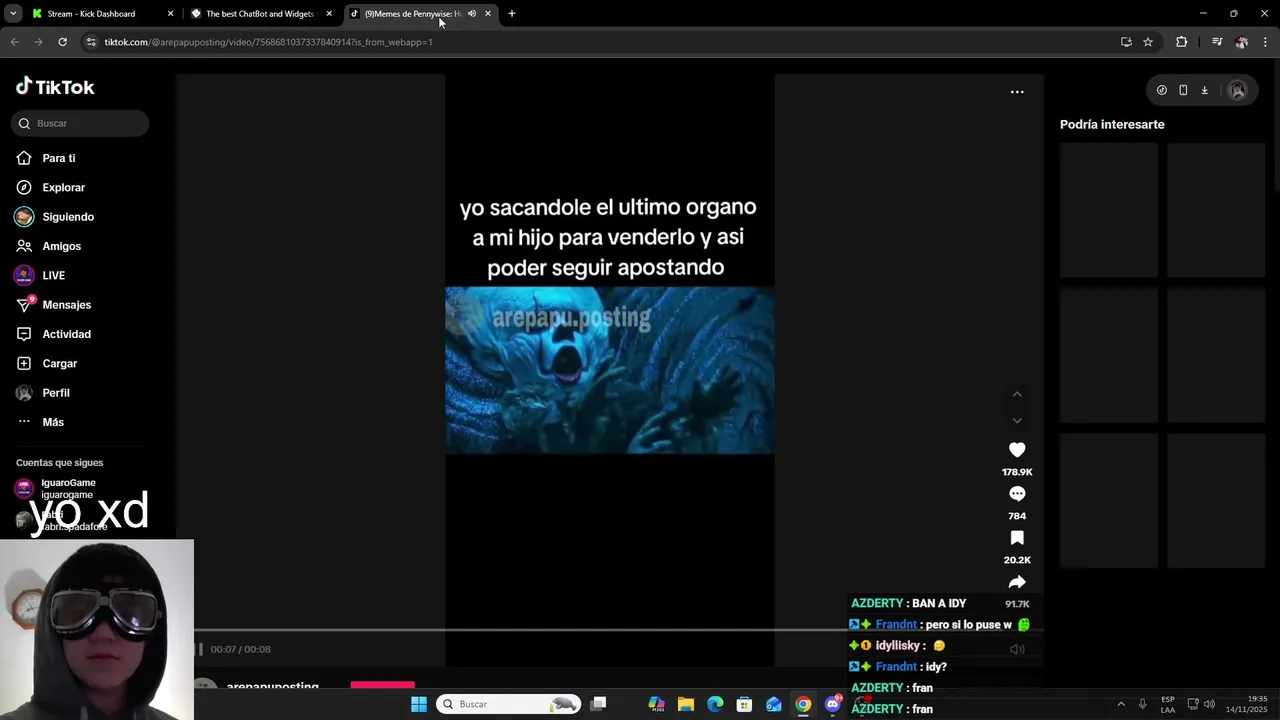The width and height of the screenshot is (1280, 720).
Task: Click the Pennywise meme video frame
Action: (x=610, y=370)
